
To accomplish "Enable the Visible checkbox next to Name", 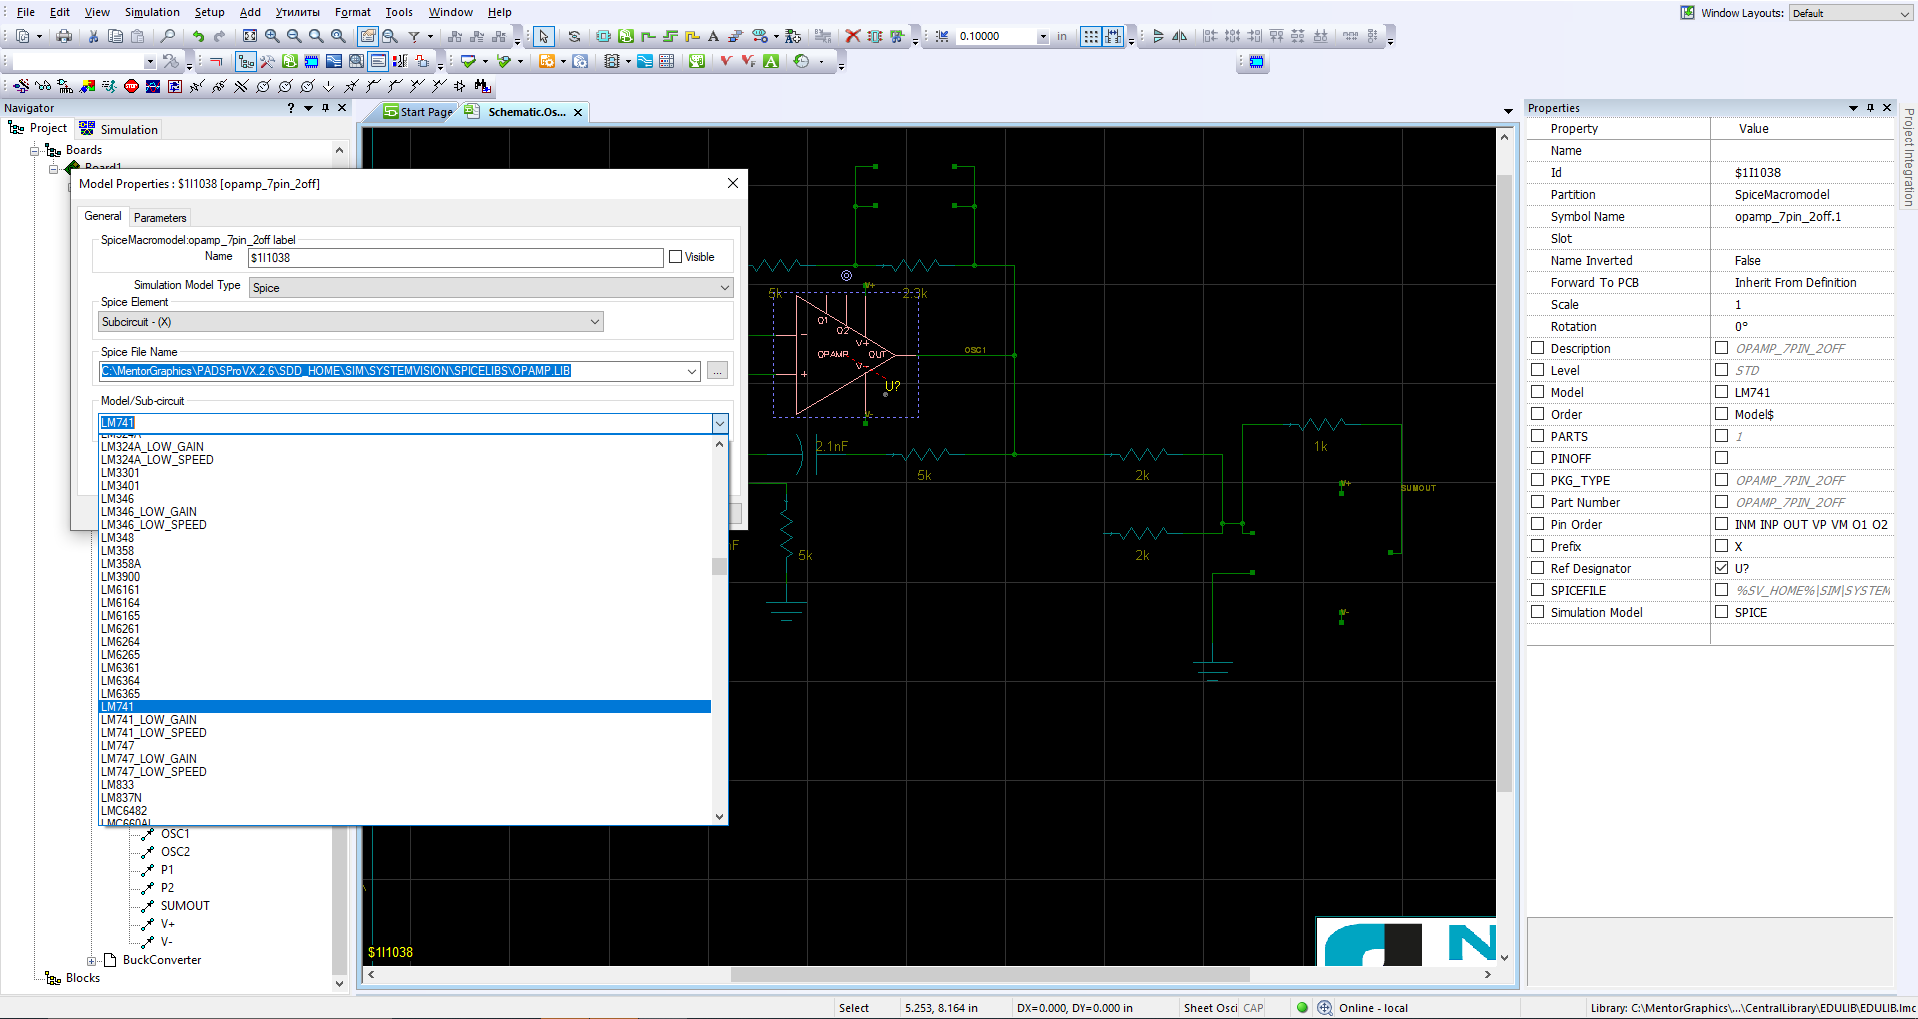I will pyautogui.click(x=676, y=257).
